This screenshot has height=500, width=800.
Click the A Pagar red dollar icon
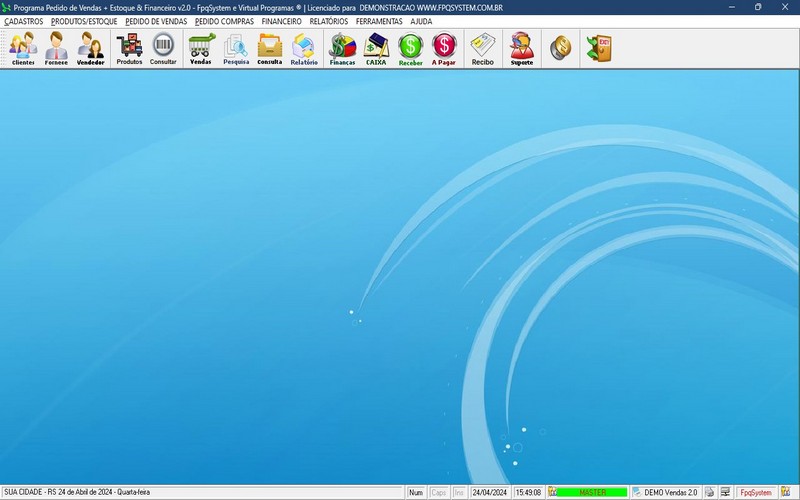444,47
